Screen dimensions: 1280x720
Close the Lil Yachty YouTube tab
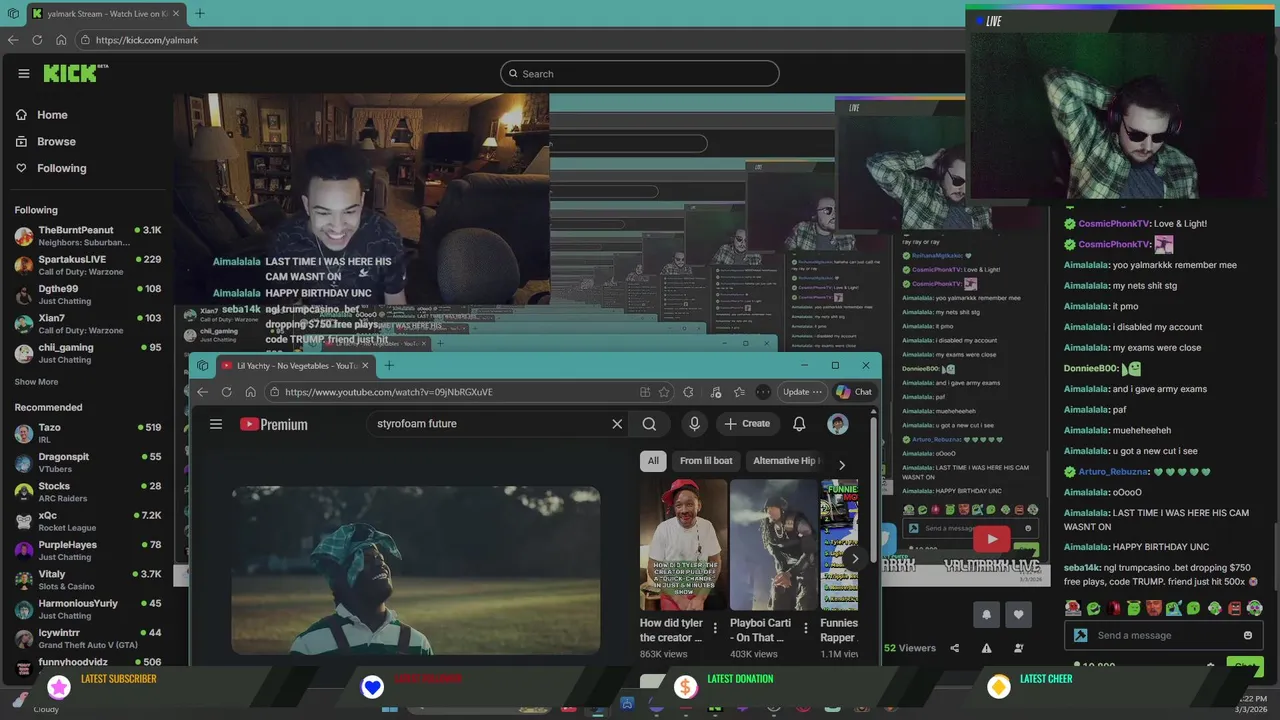coord(365,365)
